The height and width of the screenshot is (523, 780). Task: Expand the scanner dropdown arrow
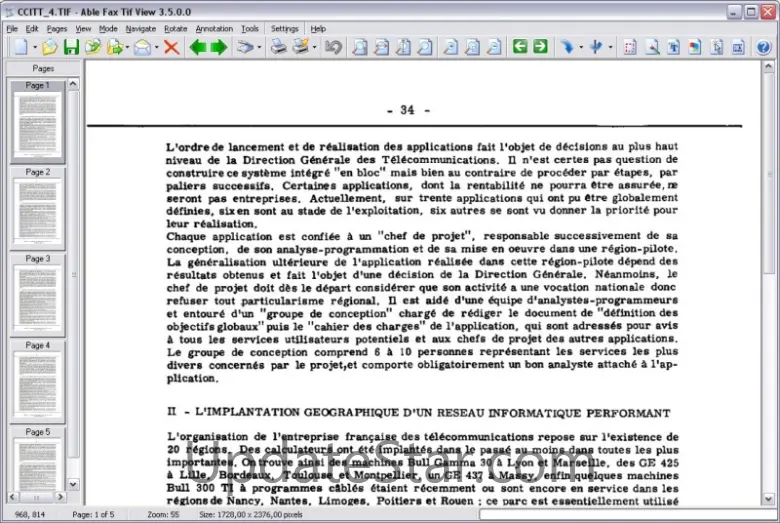tap(259, 48)
